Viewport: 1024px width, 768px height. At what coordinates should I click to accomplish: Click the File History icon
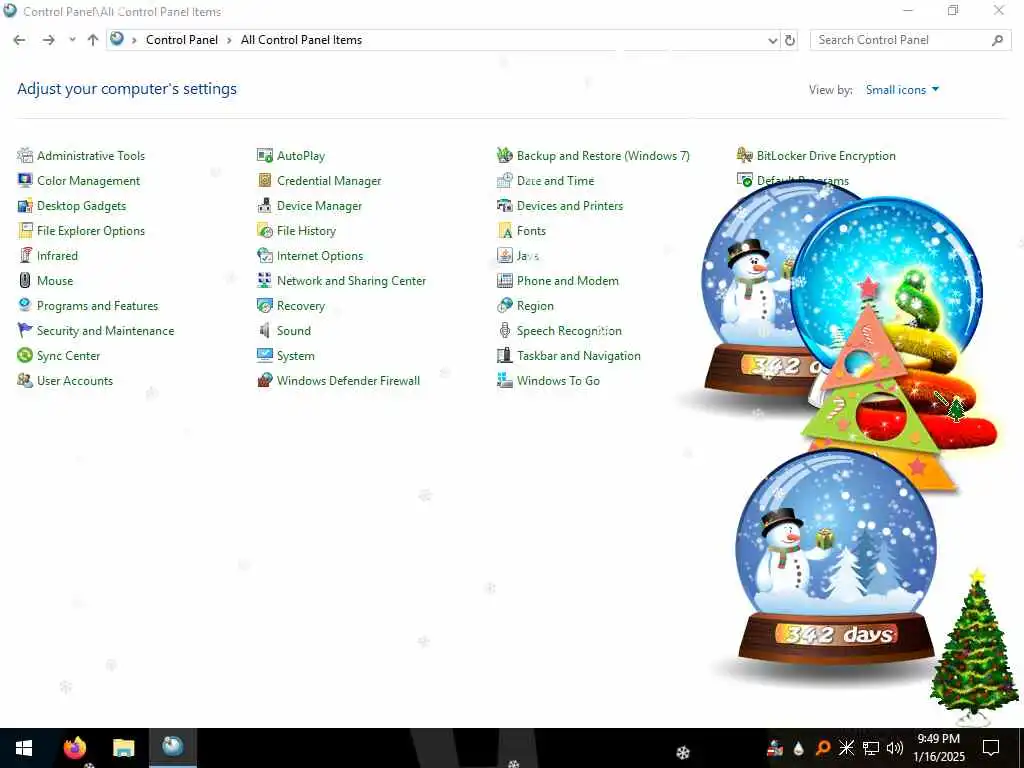(264, 231)
